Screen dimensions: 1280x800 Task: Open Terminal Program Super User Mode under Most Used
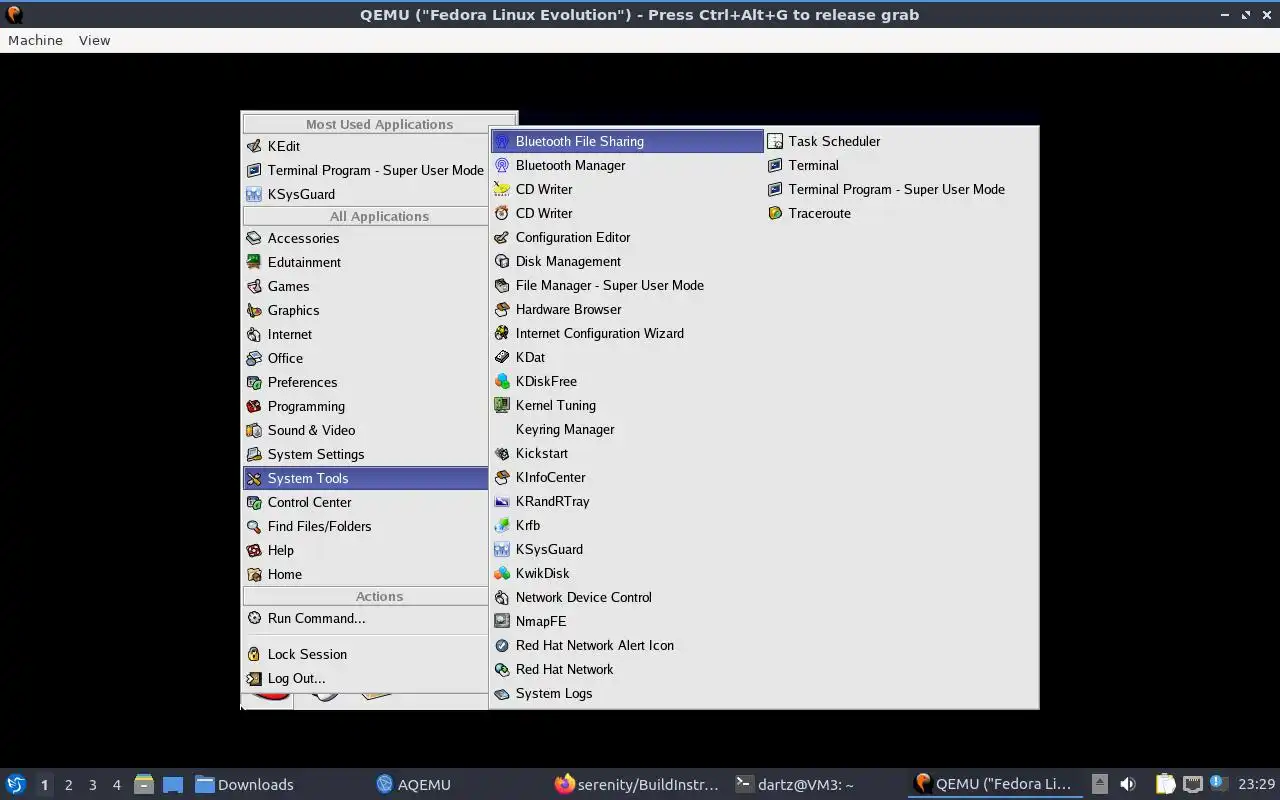point(365,170)
